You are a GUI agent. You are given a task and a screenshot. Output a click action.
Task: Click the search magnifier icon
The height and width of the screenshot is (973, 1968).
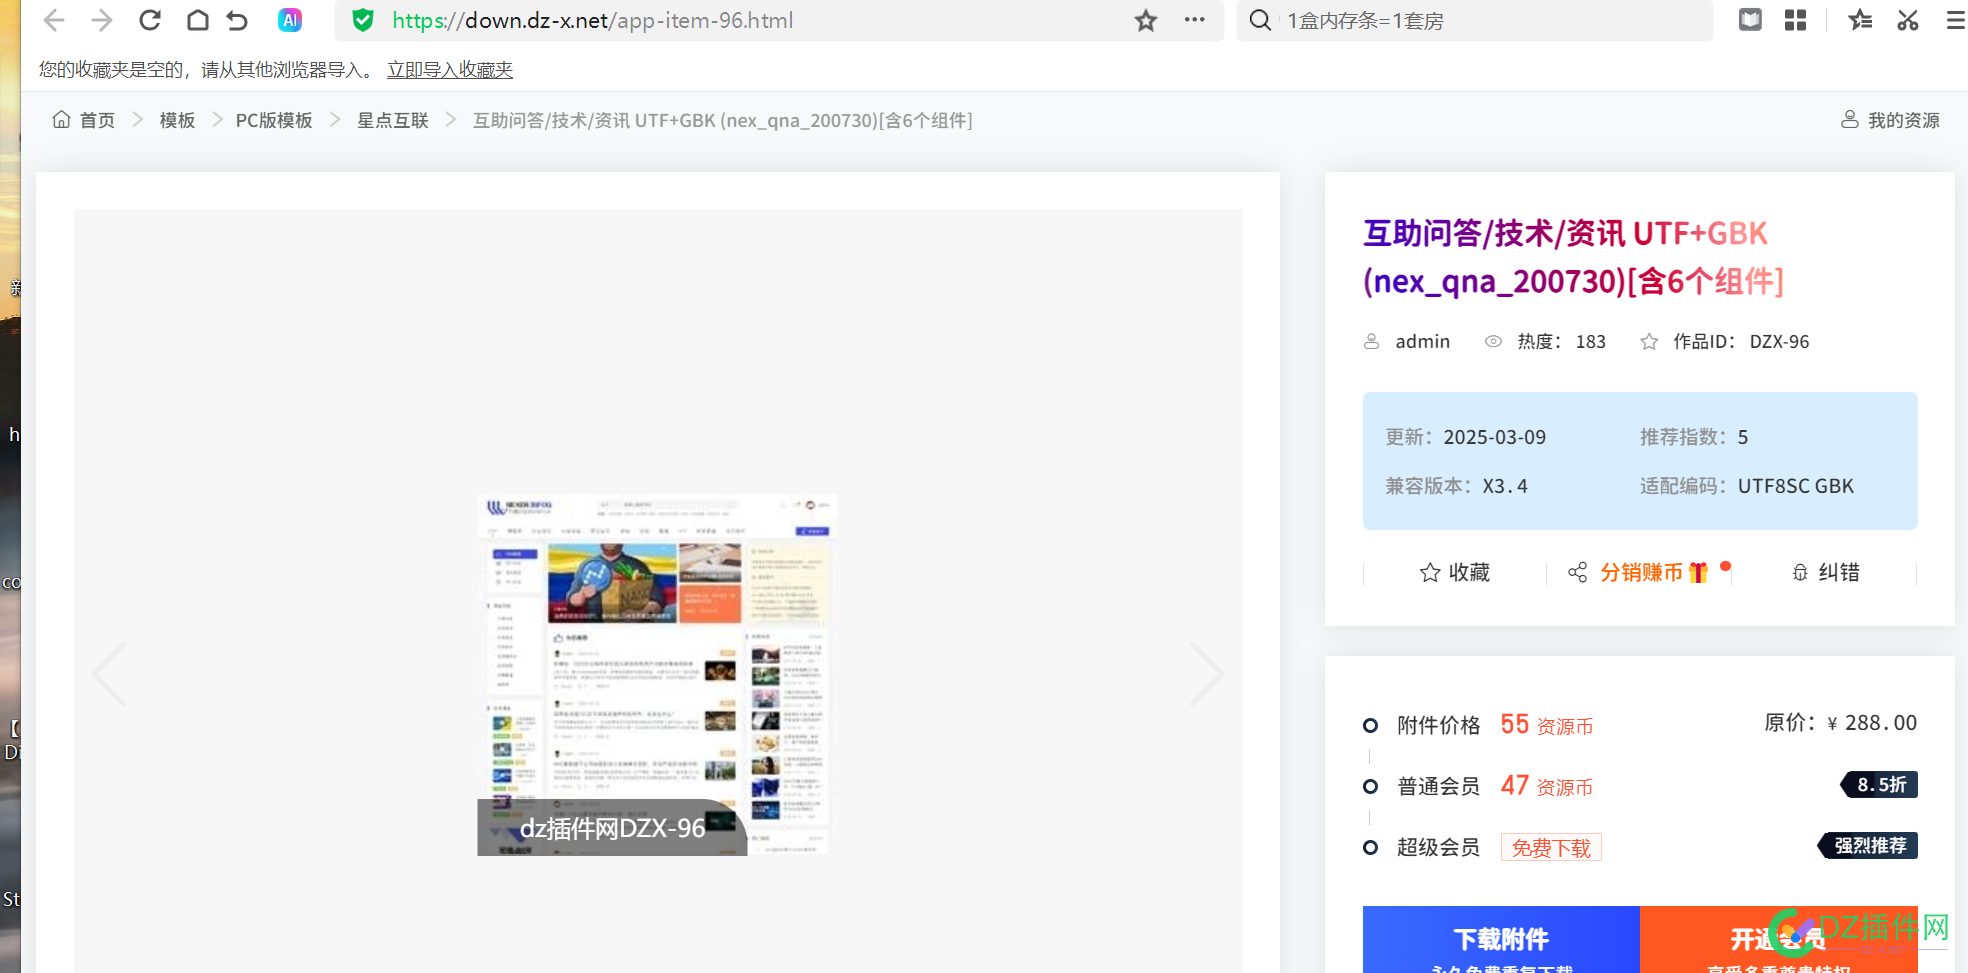point(1261,20)
